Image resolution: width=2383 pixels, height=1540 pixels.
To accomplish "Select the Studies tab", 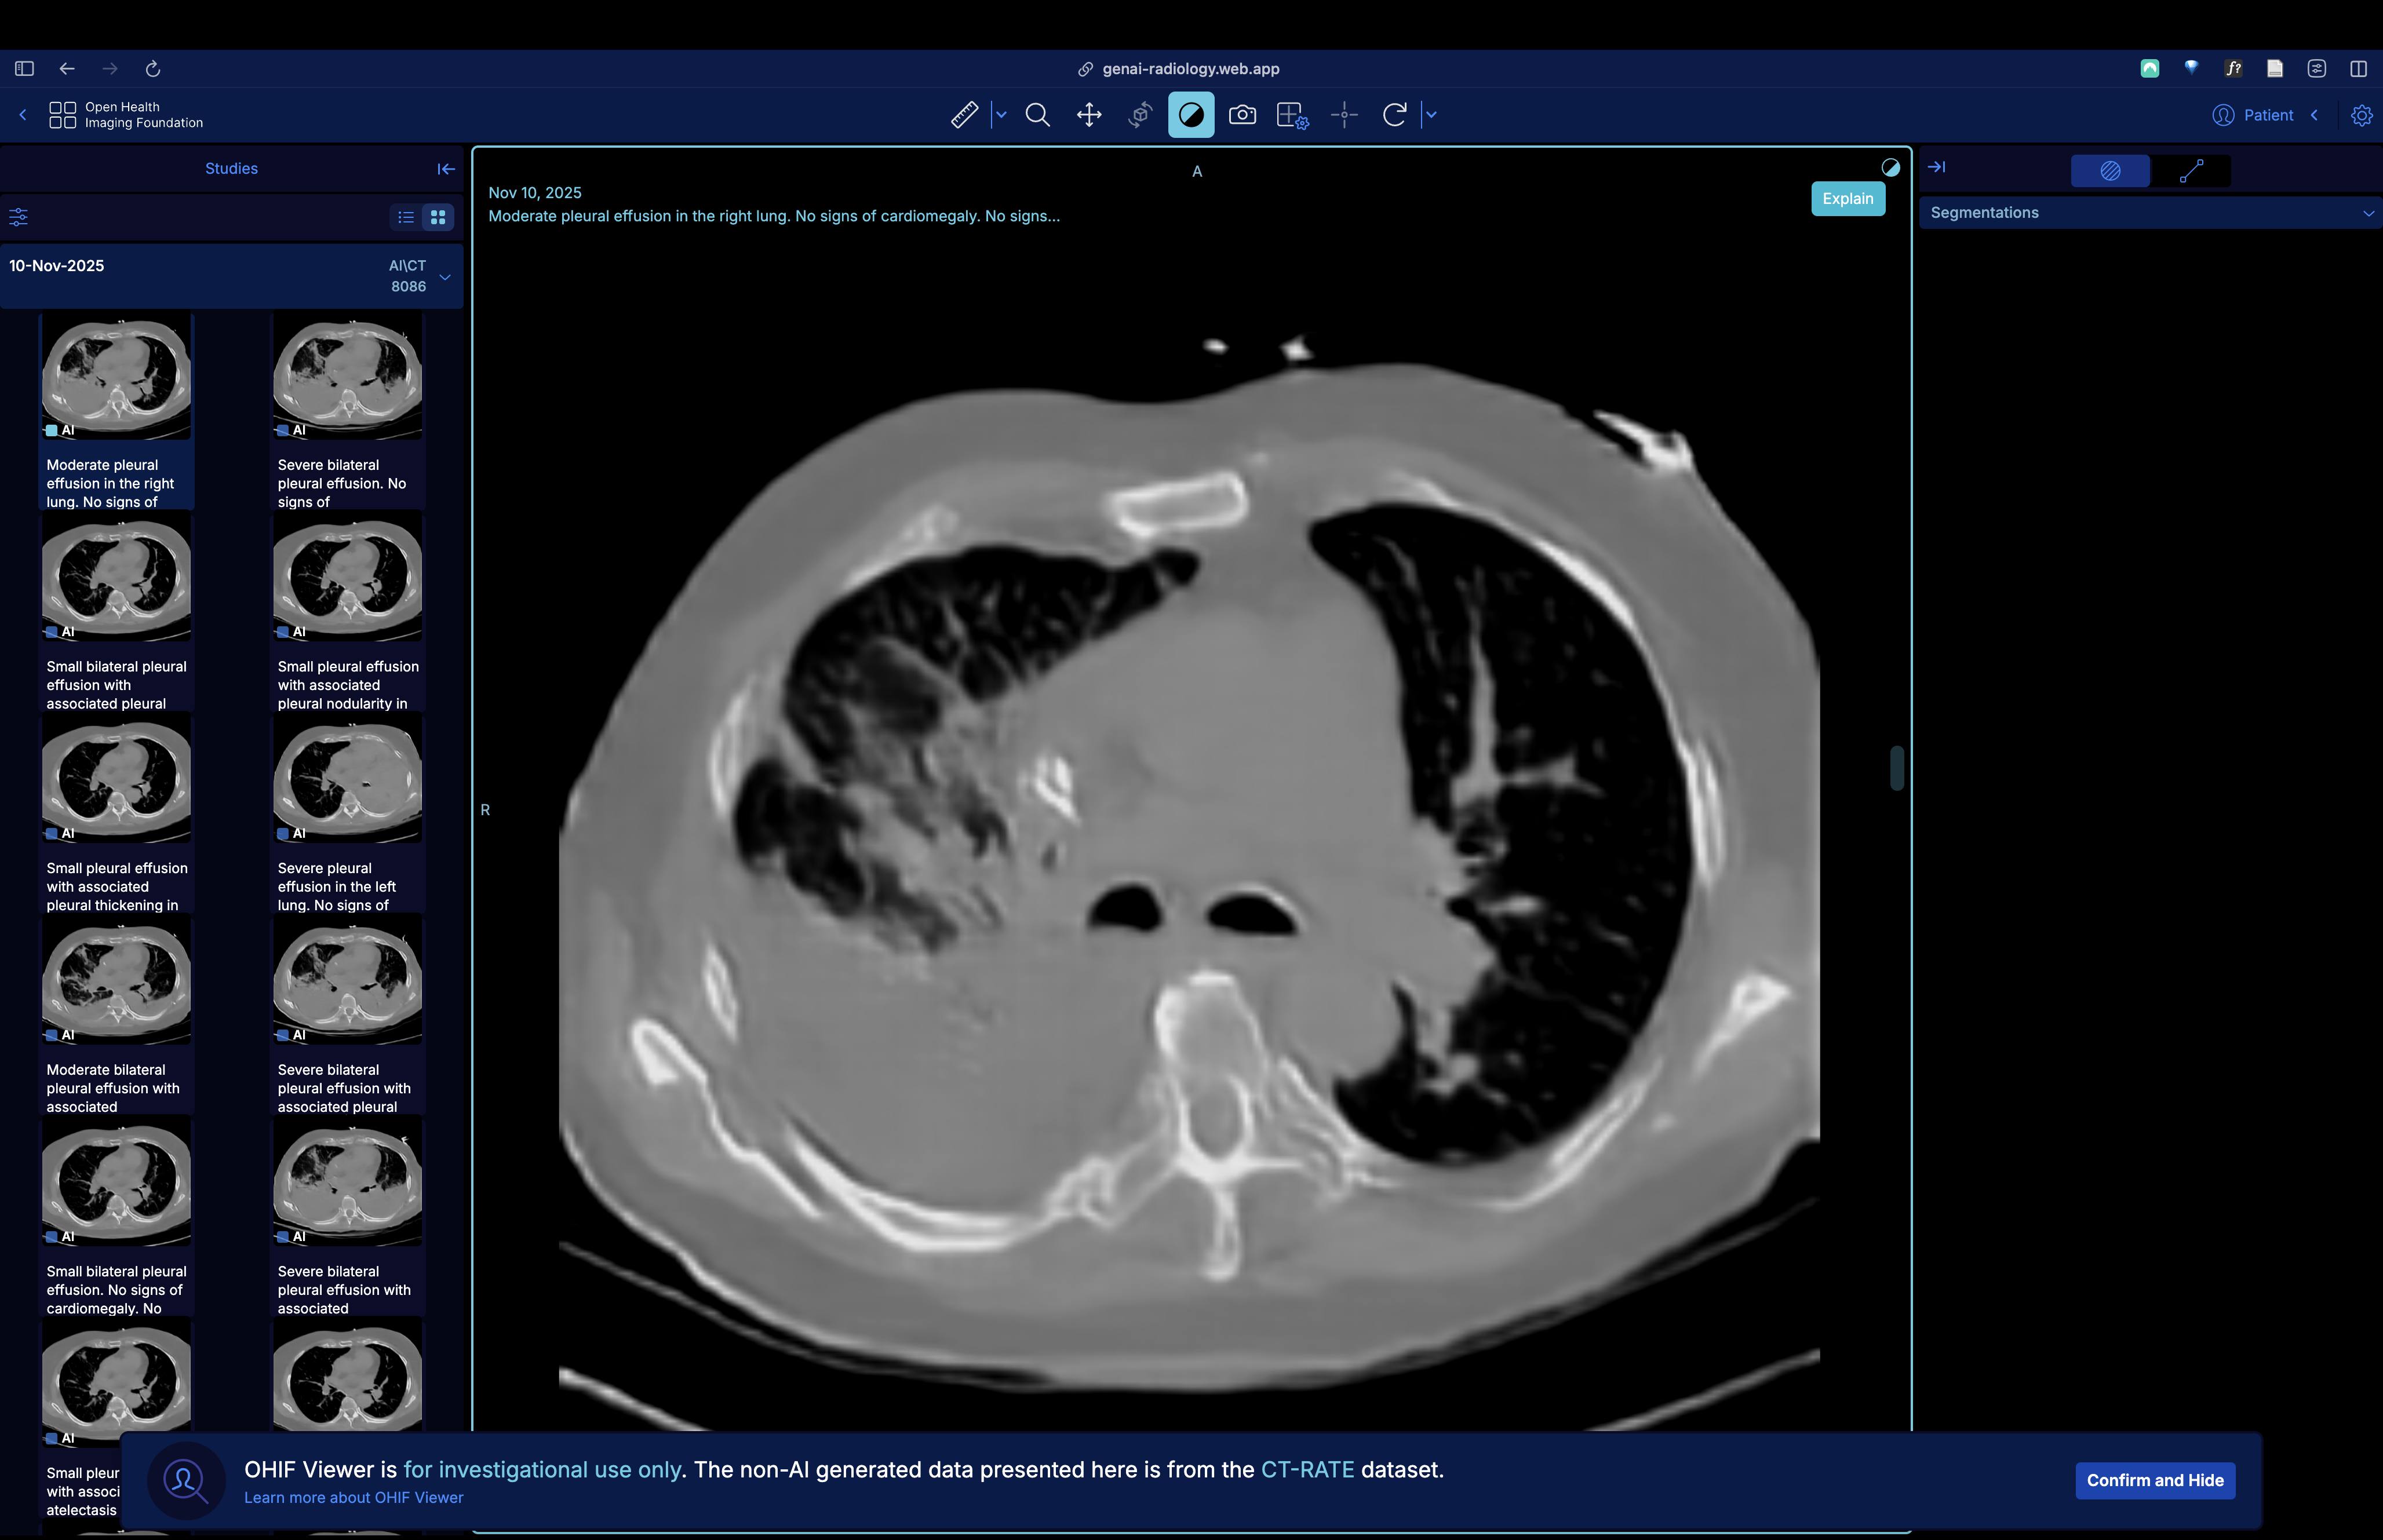I will pos(231,168).
